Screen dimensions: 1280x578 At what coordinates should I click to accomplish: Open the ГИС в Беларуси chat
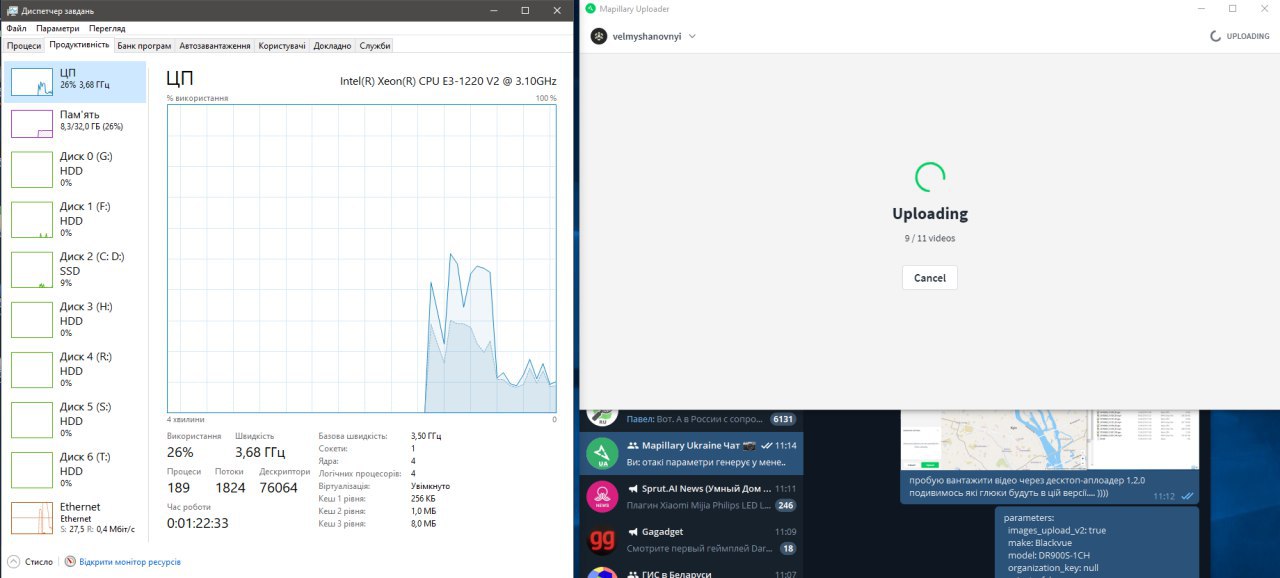691,573
